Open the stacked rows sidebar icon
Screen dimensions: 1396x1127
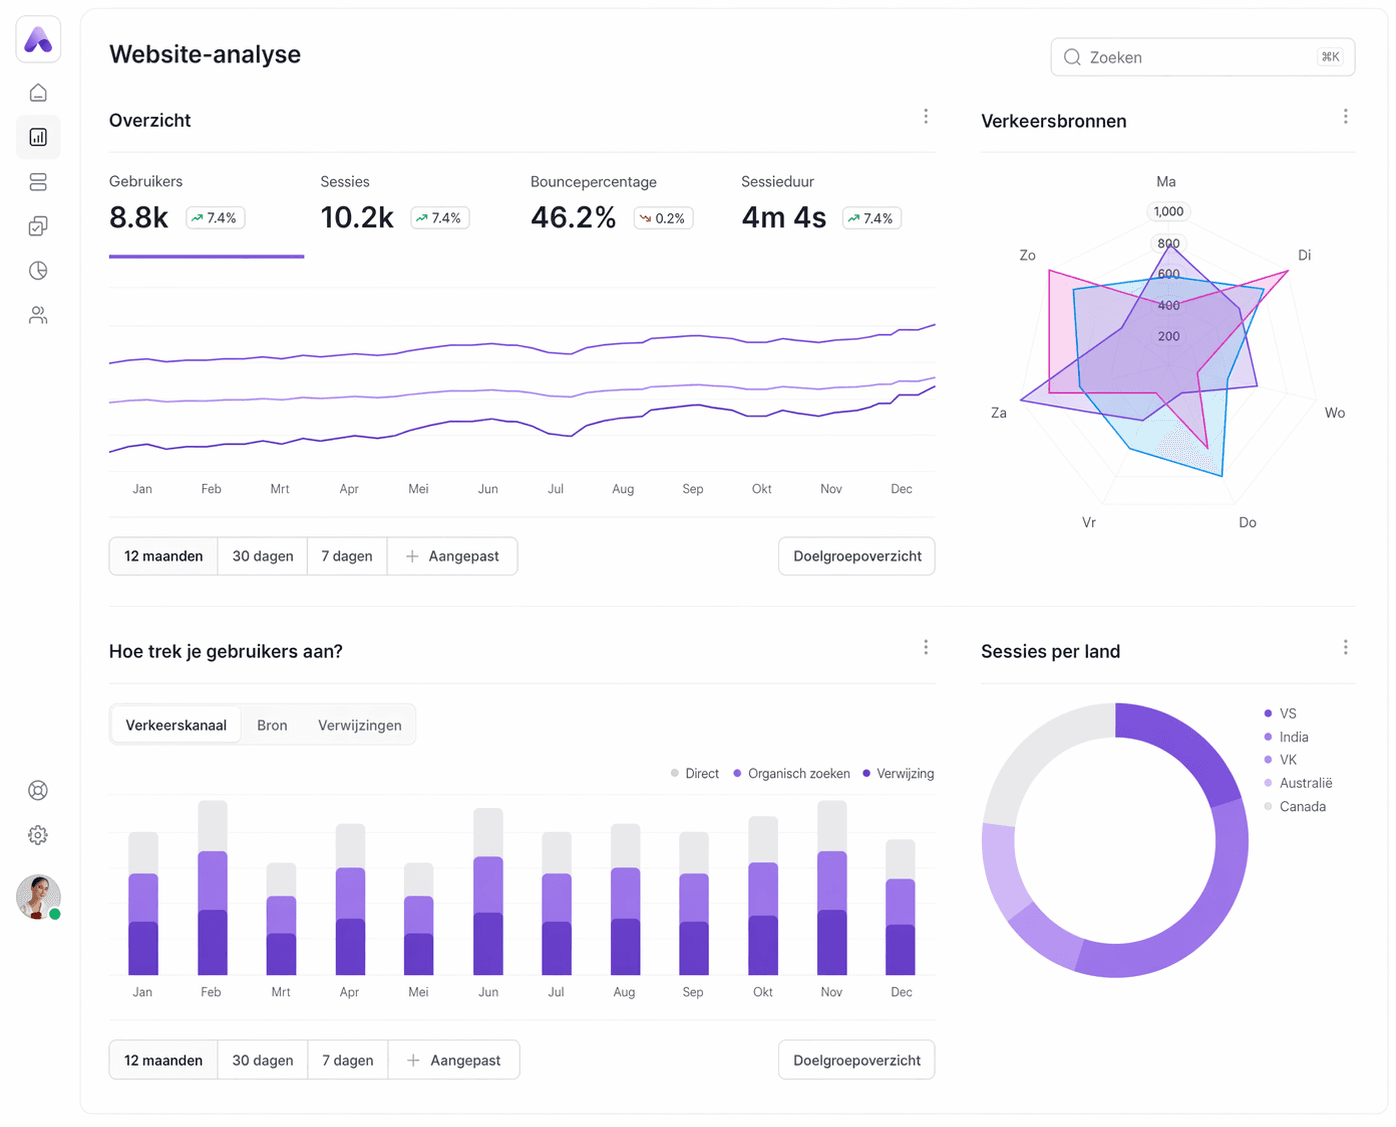pyautogui.click(x=38, y=182)
